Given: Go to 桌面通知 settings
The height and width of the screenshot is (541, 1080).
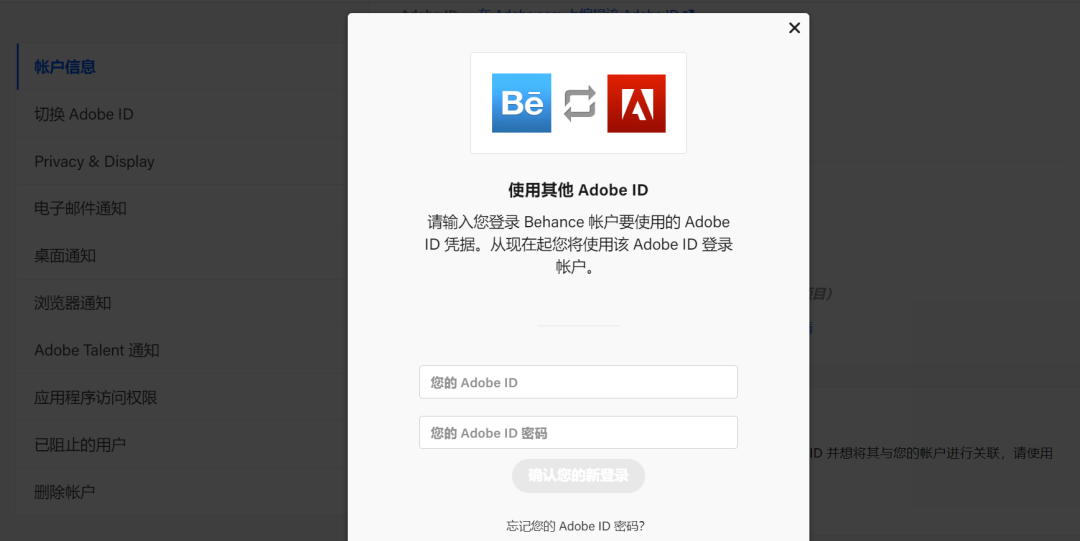Looking at the screenshot, I should (183, 256).
